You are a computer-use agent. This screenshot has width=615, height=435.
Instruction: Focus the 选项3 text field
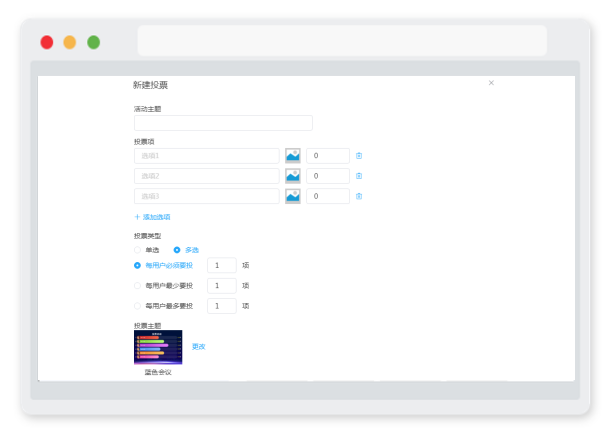pyautogui.click(x=207, y=196)
